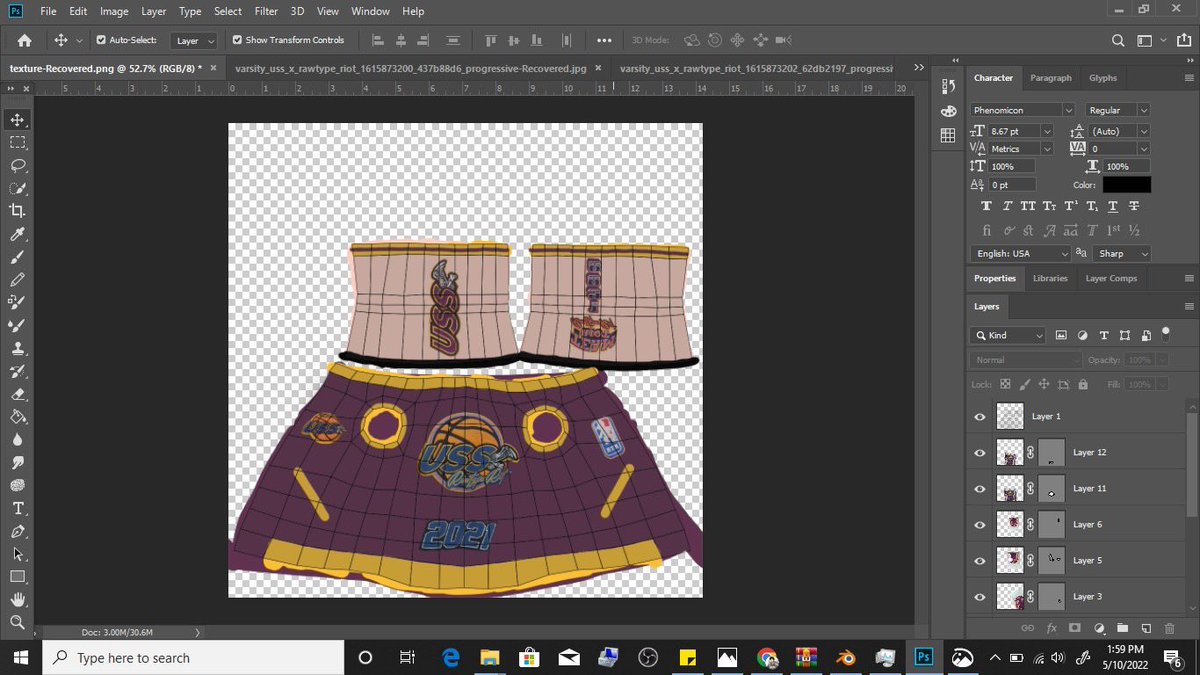Image resolution: width=1200 pixels, height=675 pixels.
Task: Select the Clone Stamp tool
Action: 17,349
